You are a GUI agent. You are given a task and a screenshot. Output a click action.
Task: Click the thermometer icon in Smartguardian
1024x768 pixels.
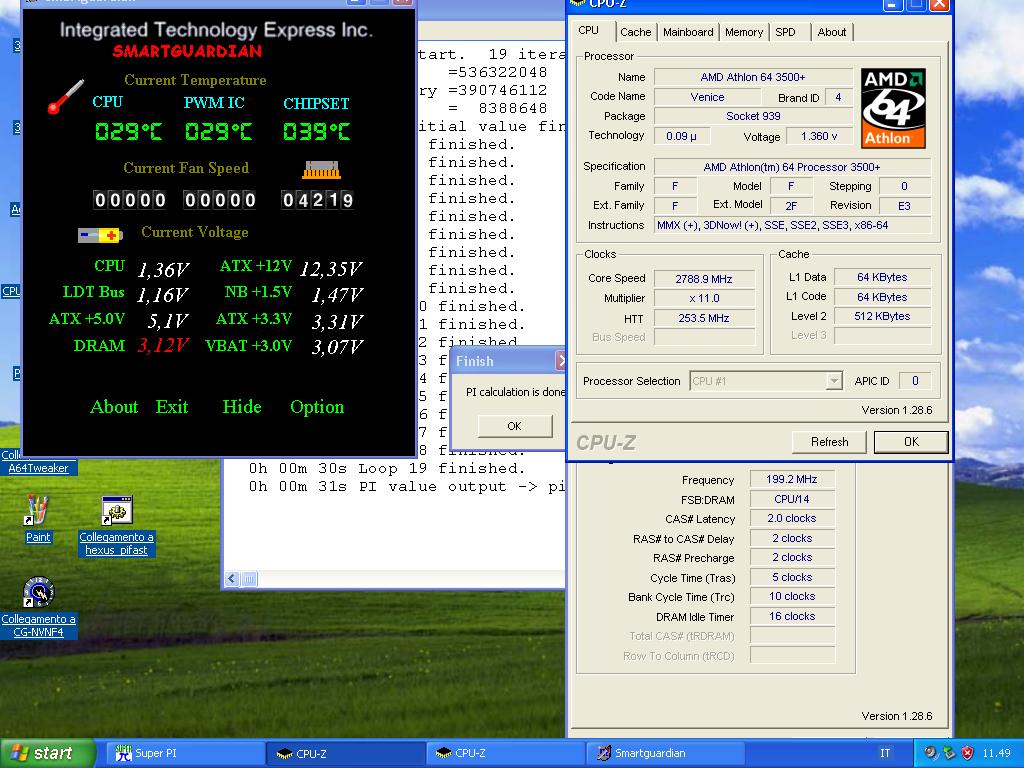tap(66, 97)
